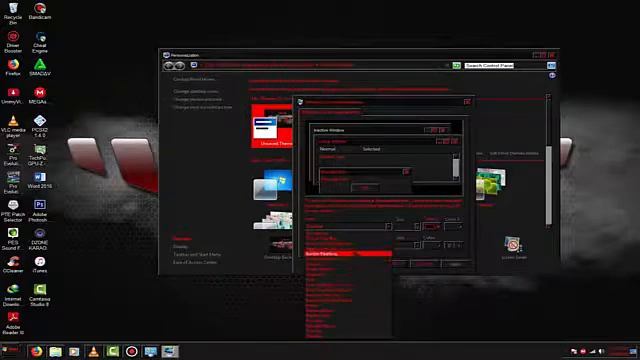
Task: Open Firefox from the taskbar
Action: pos(36,351)
